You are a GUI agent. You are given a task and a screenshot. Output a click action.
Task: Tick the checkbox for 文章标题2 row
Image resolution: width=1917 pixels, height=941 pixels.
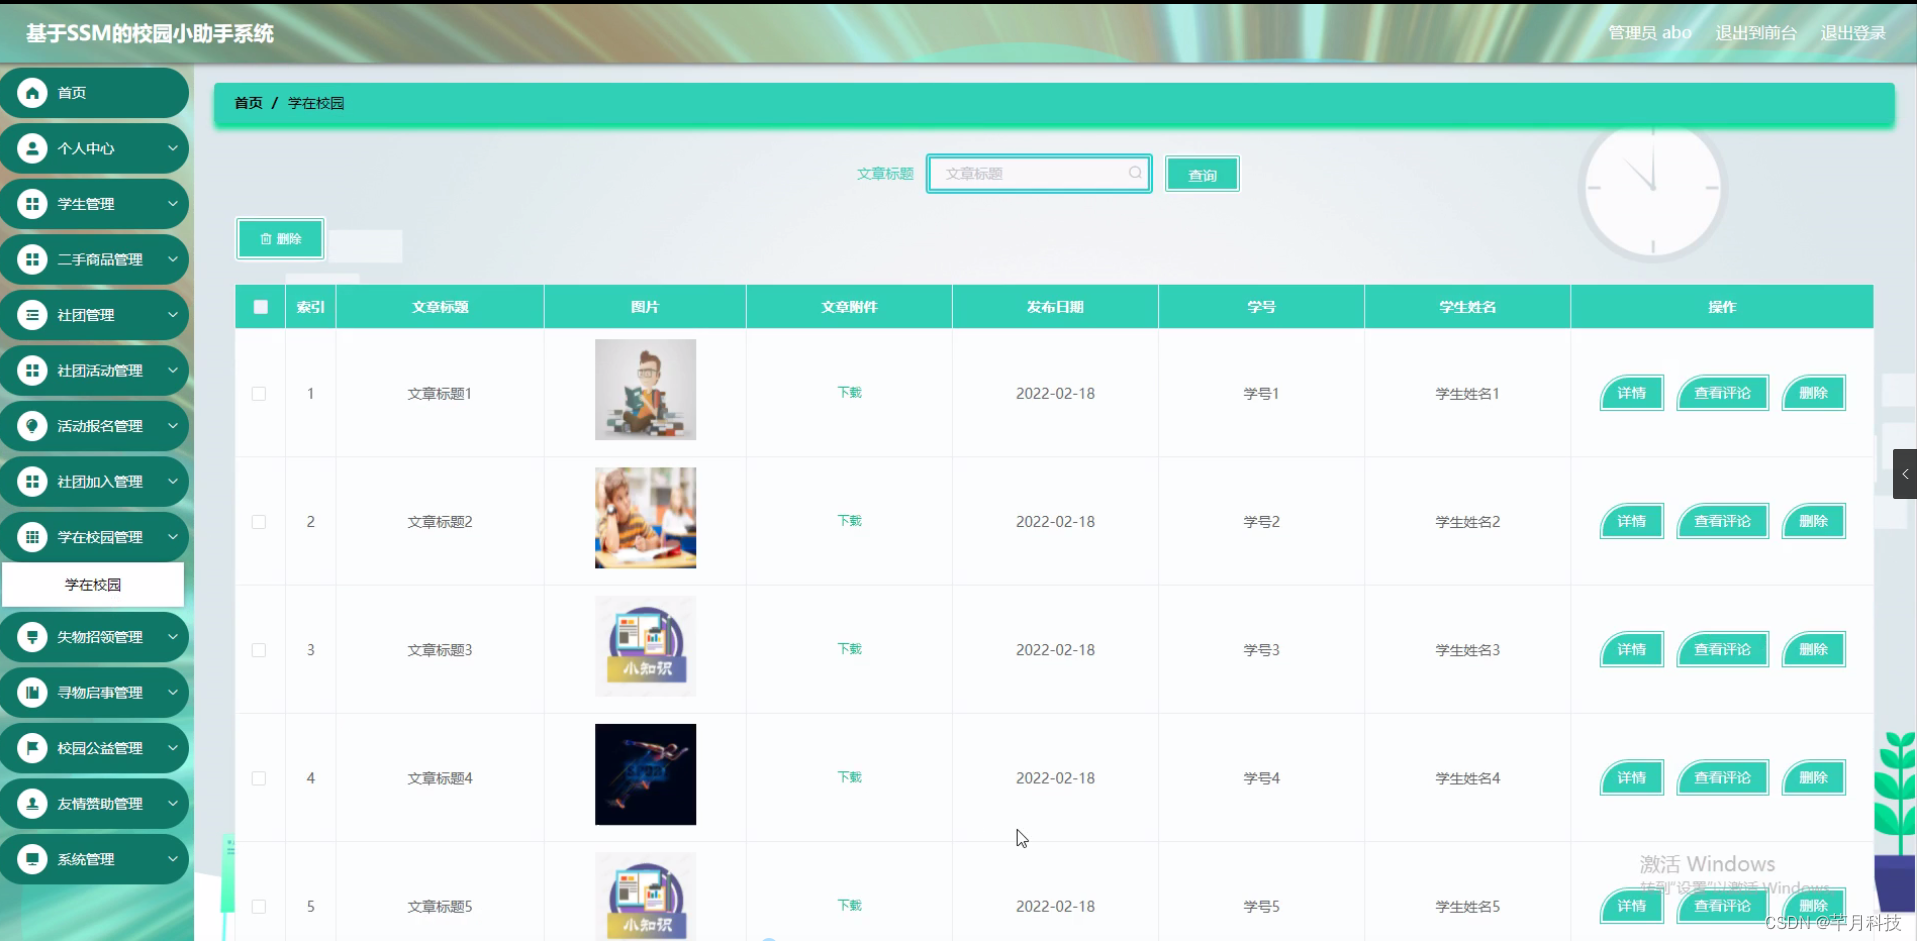259,521
